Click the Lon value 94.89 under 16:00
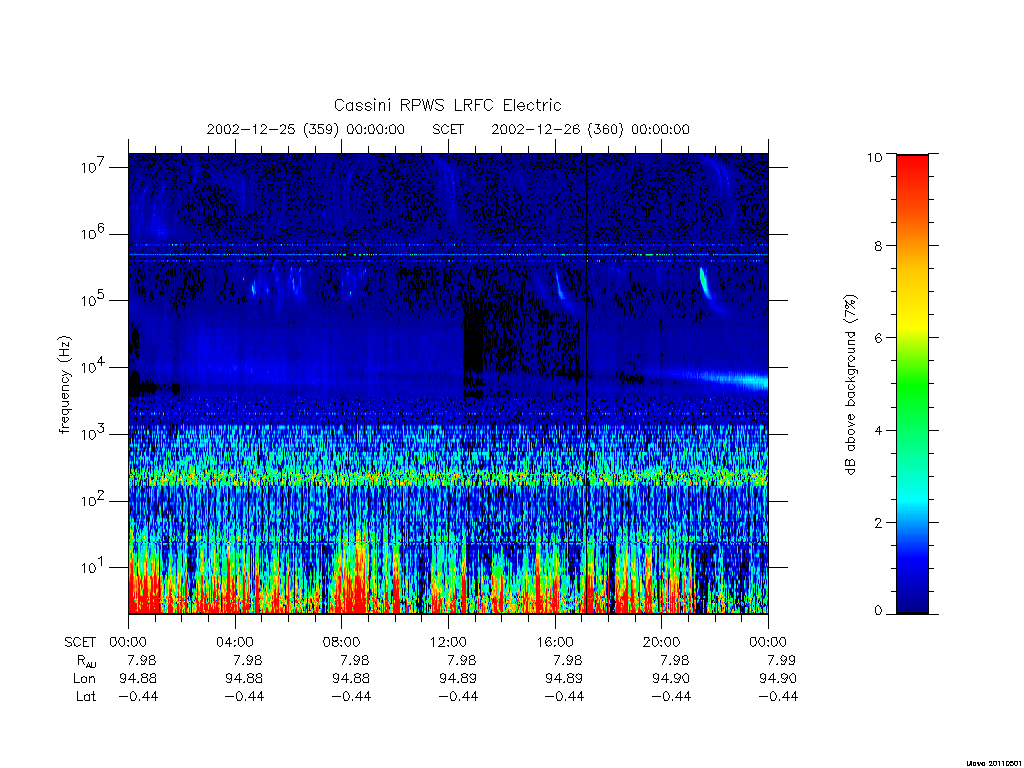The width and height of the screenshot is (1024, 768). [x=564, y=679]
